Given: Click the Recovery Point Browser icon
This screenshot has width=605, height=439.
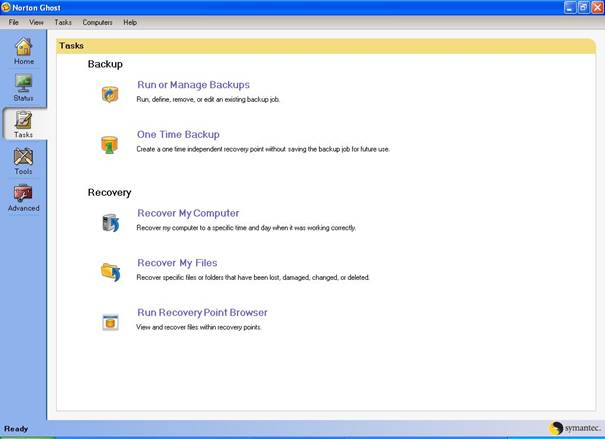Looking at the screenshot, I should pos(110,322).
